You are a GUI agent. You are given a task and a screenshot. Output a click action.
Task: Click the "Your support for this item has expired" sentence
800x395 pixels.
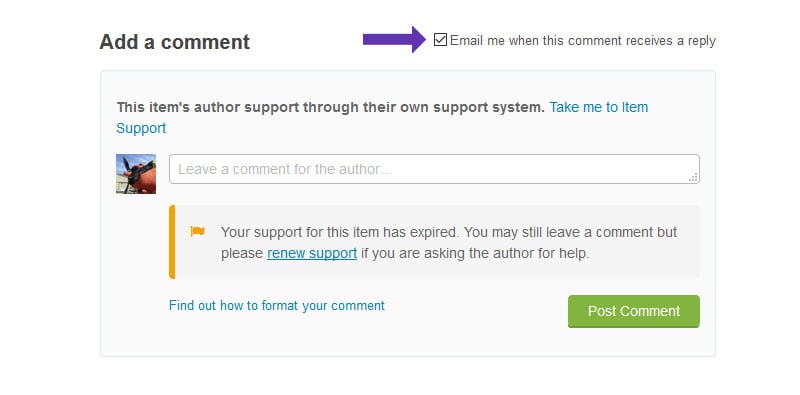341,232
